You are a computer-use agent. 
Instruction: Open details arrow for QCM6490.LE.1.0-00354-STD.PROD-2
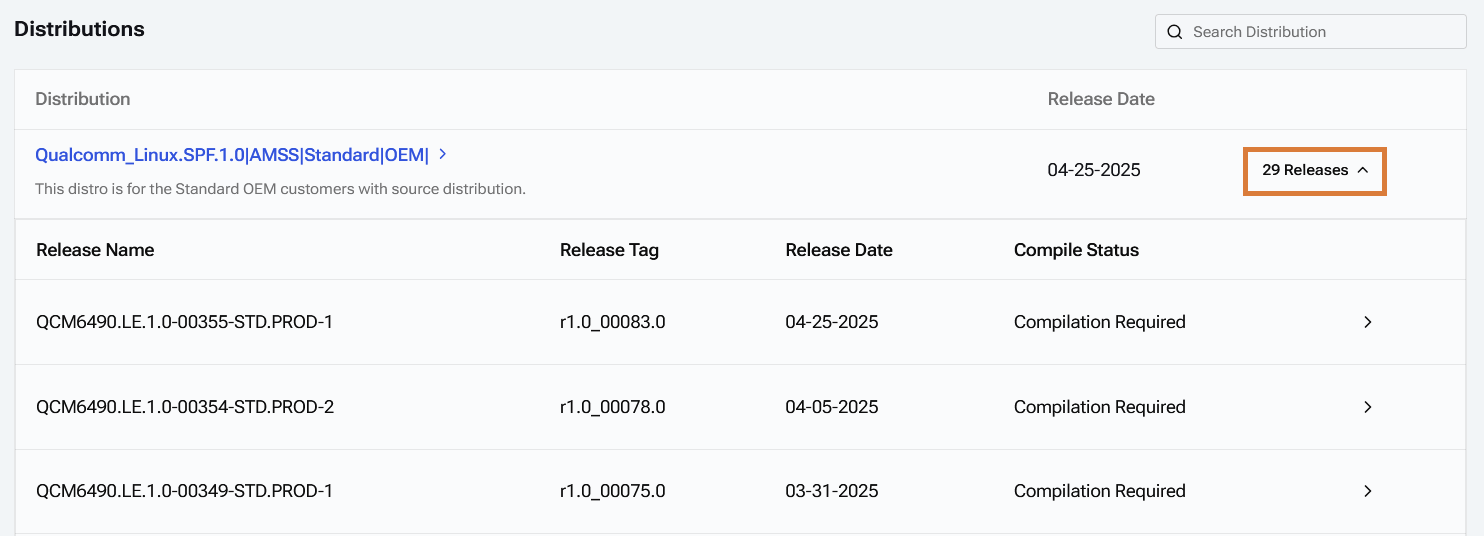1368,407
